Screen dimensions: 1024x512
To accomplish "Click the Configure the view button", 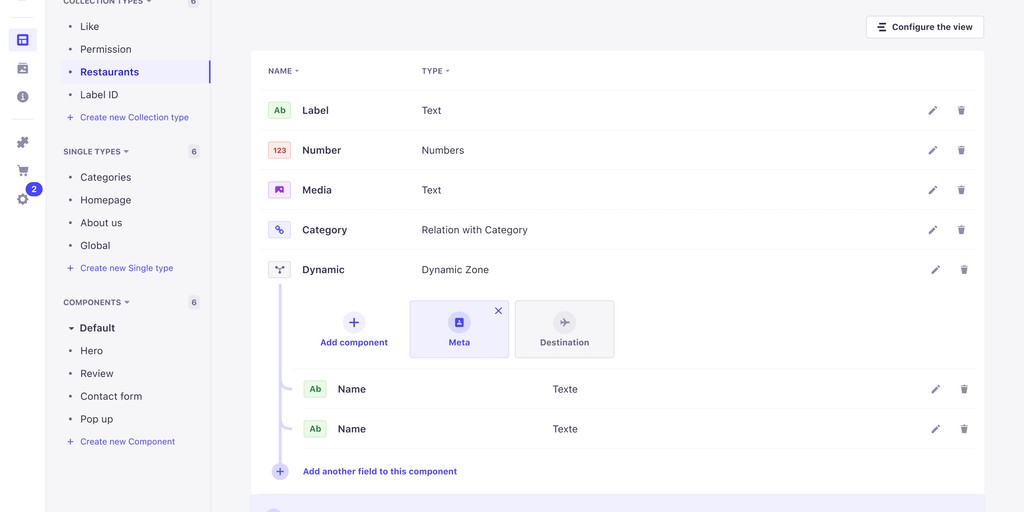I will [x=924, y=27].
